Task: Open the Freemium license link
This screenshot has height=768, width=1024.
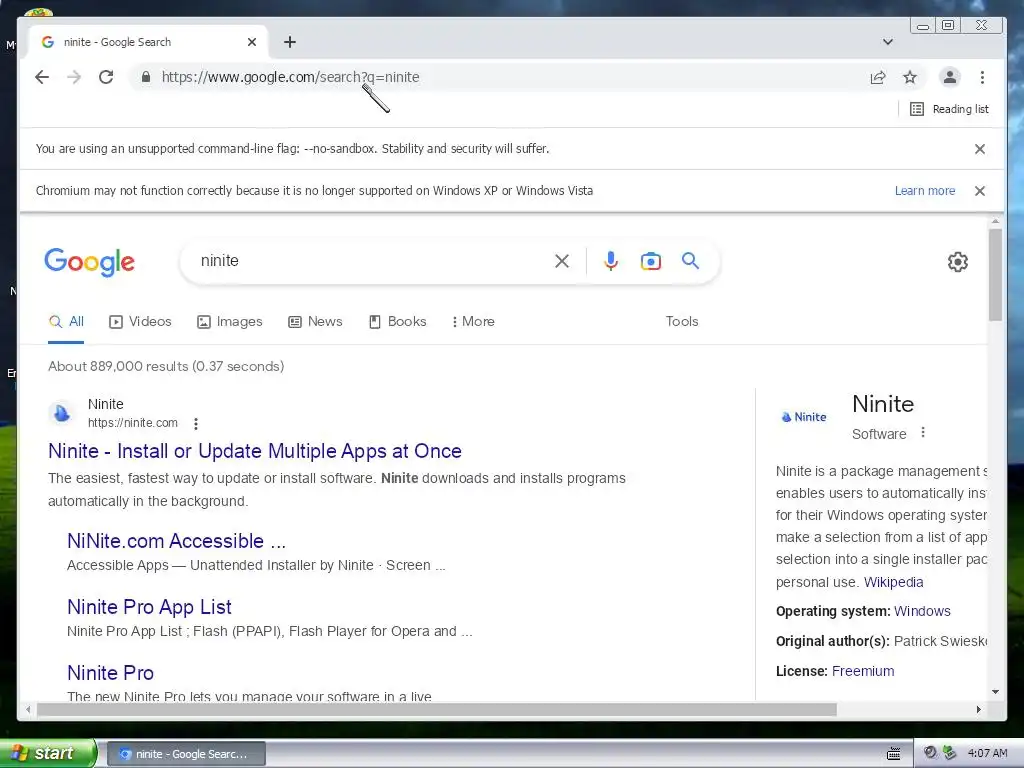Action: tap(863, 671)
